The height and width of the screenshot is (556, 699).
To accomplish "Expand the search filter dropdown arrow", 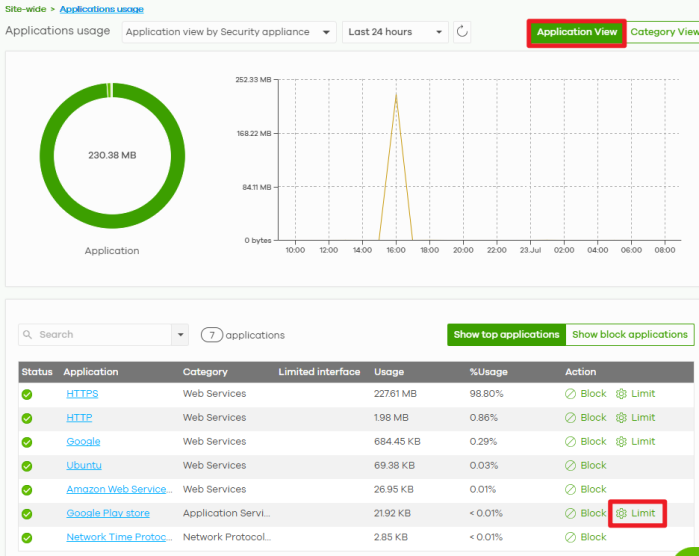I will 180,334.
